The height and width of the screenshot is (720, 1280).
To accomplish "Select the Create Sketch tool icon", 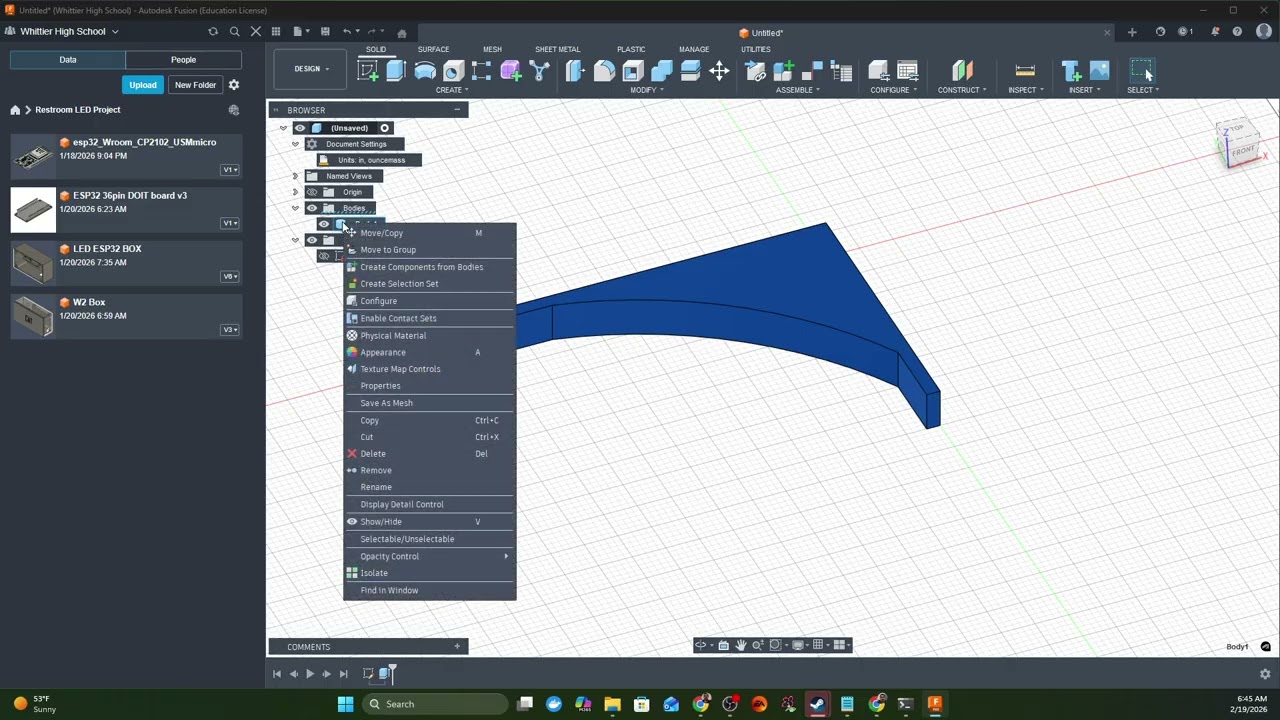I will coord(367,70).
